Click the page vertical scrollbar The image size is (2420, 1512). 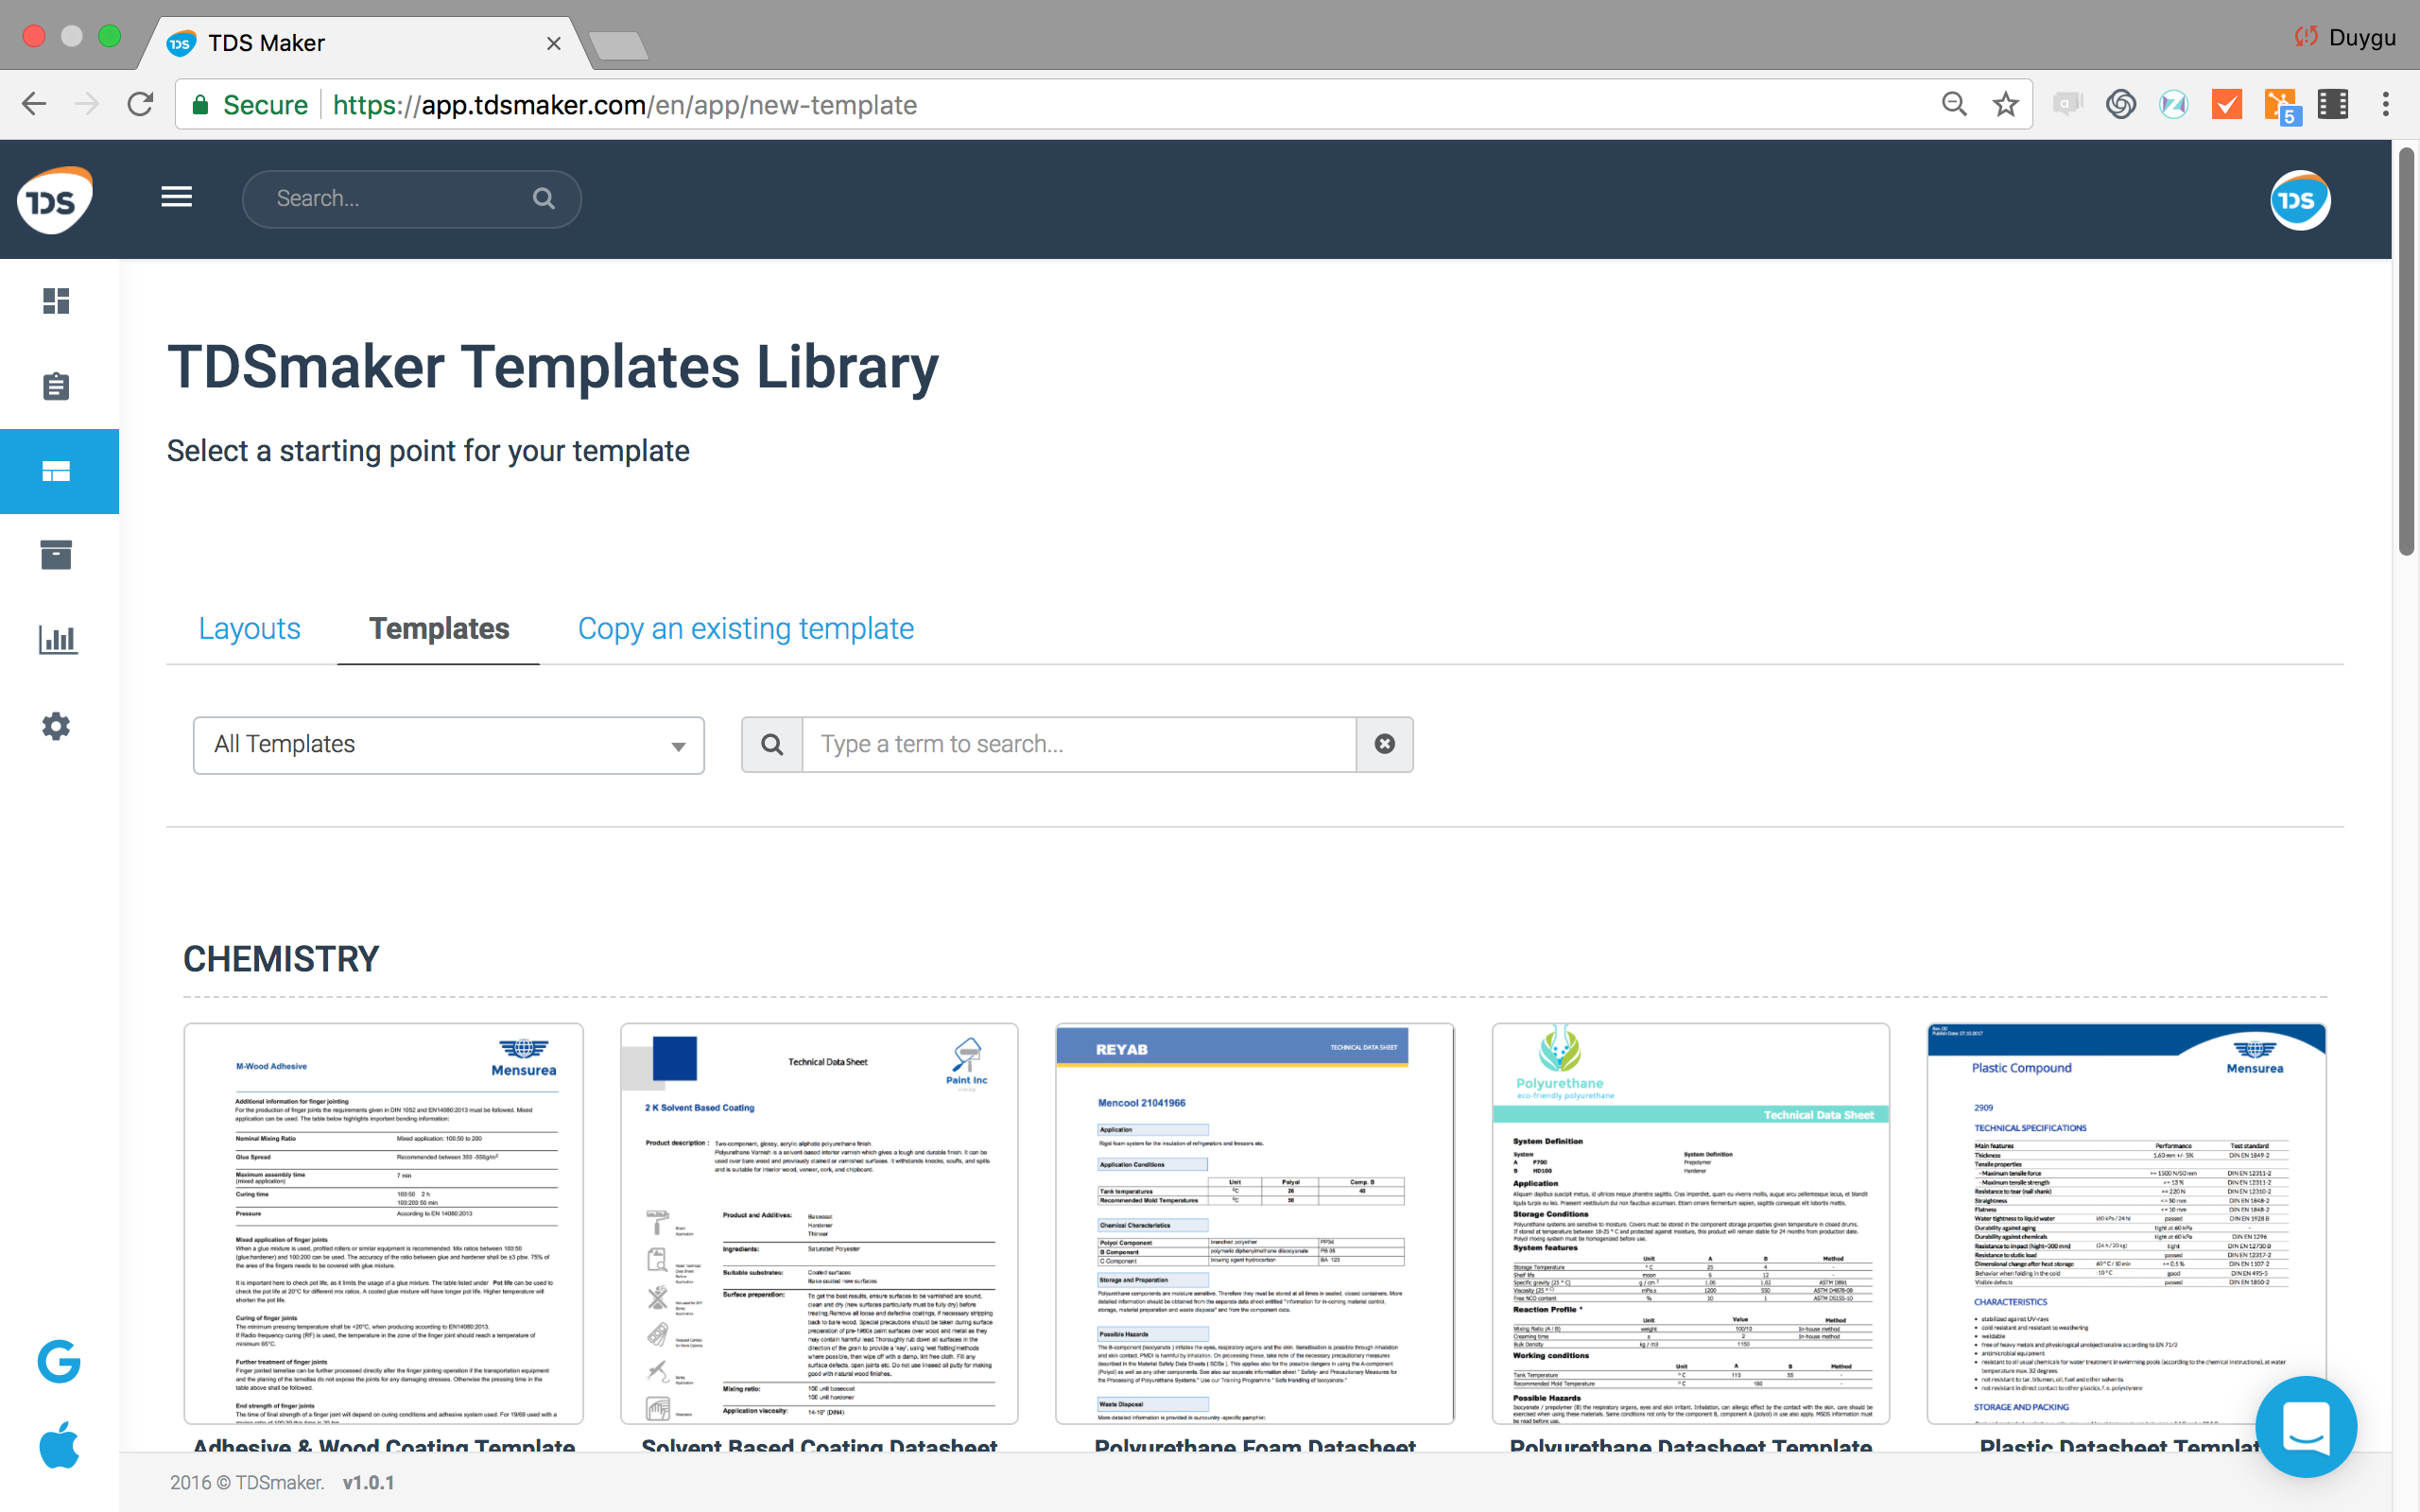click(2405, 350)
